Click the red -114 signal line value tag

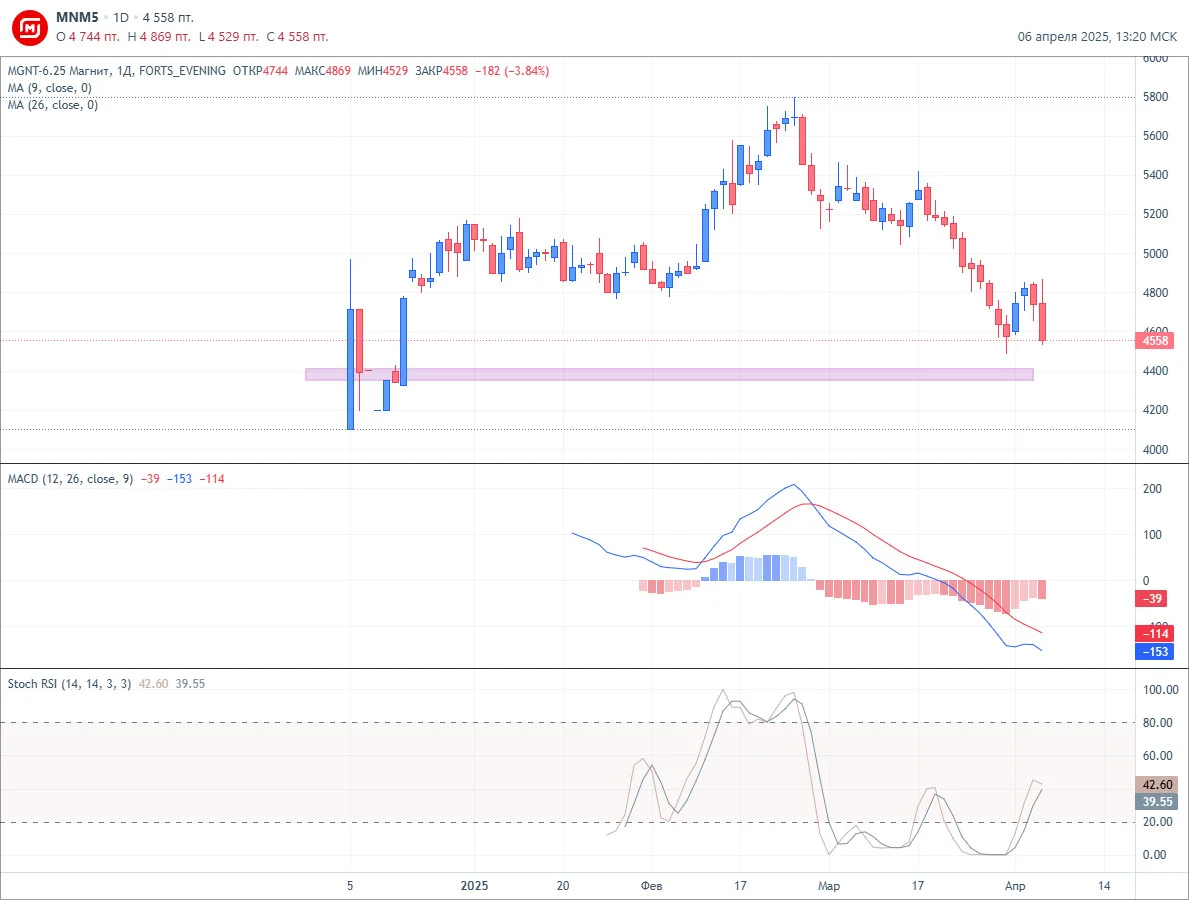(1154, 634)
